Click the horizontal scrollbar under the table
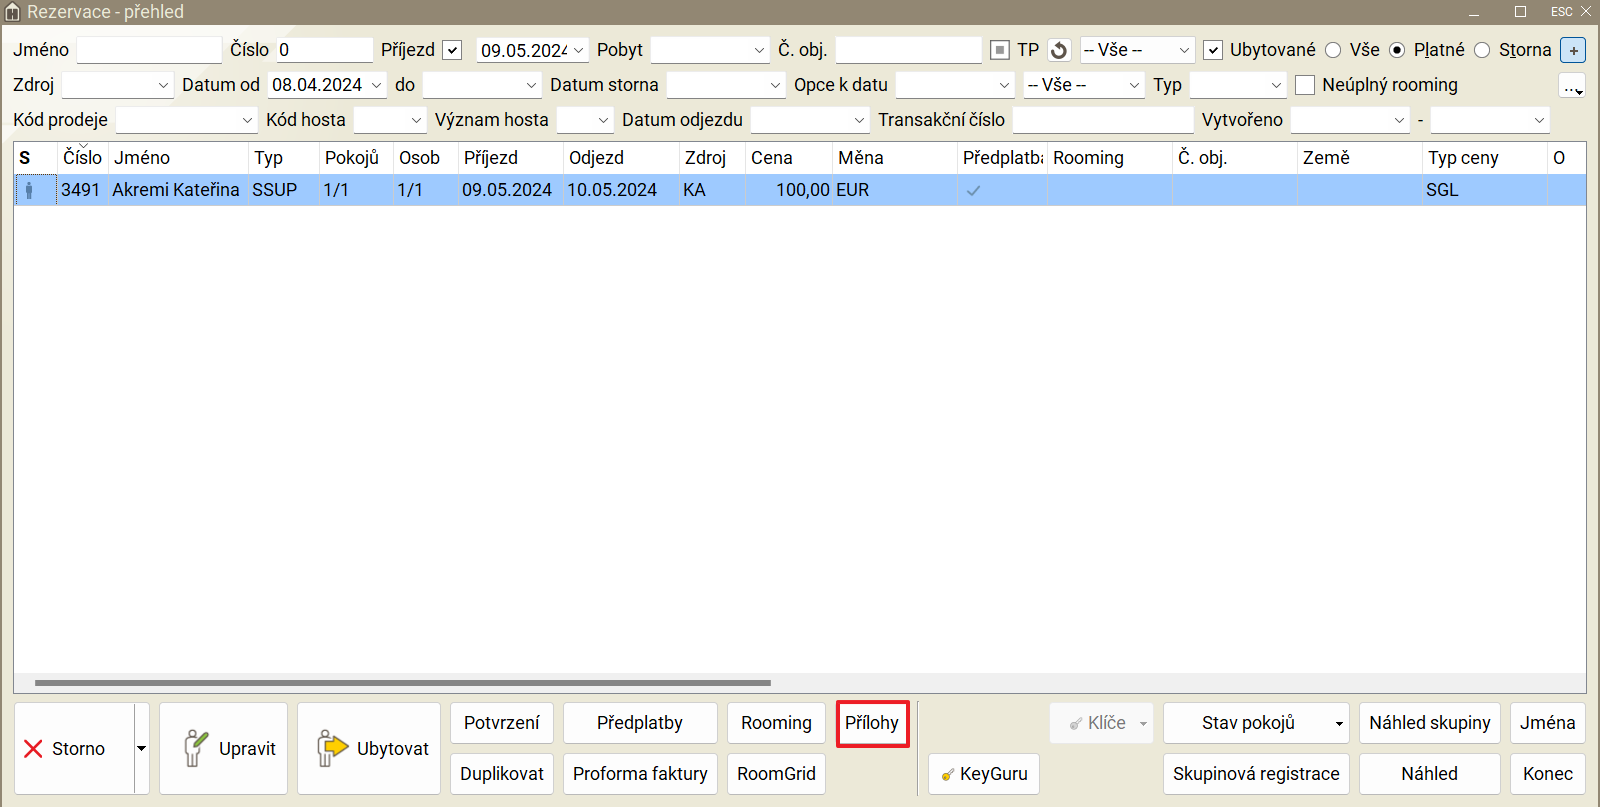The image size is (1600, 807). click(x=402, y=683)
